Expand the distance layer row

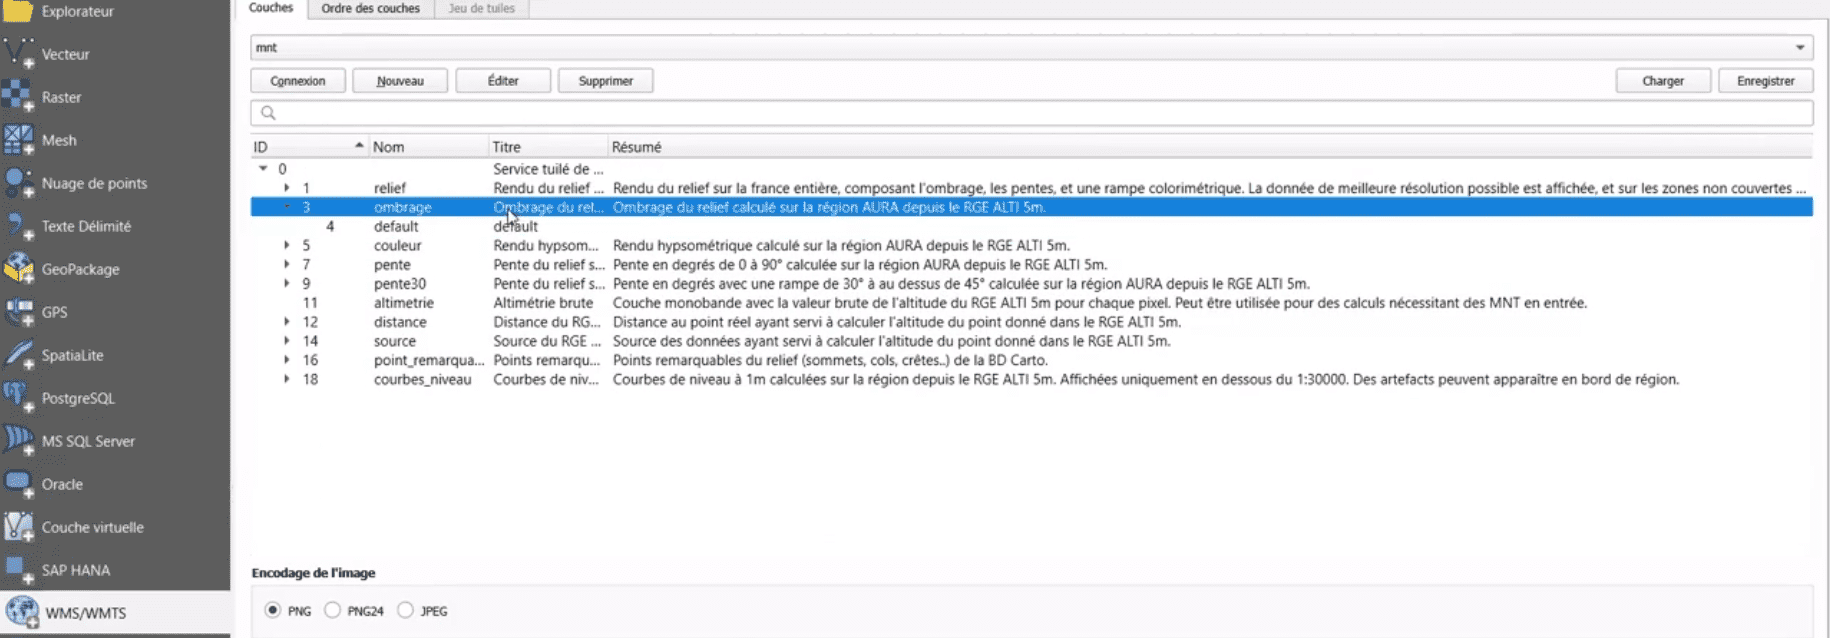pos(286,322)
